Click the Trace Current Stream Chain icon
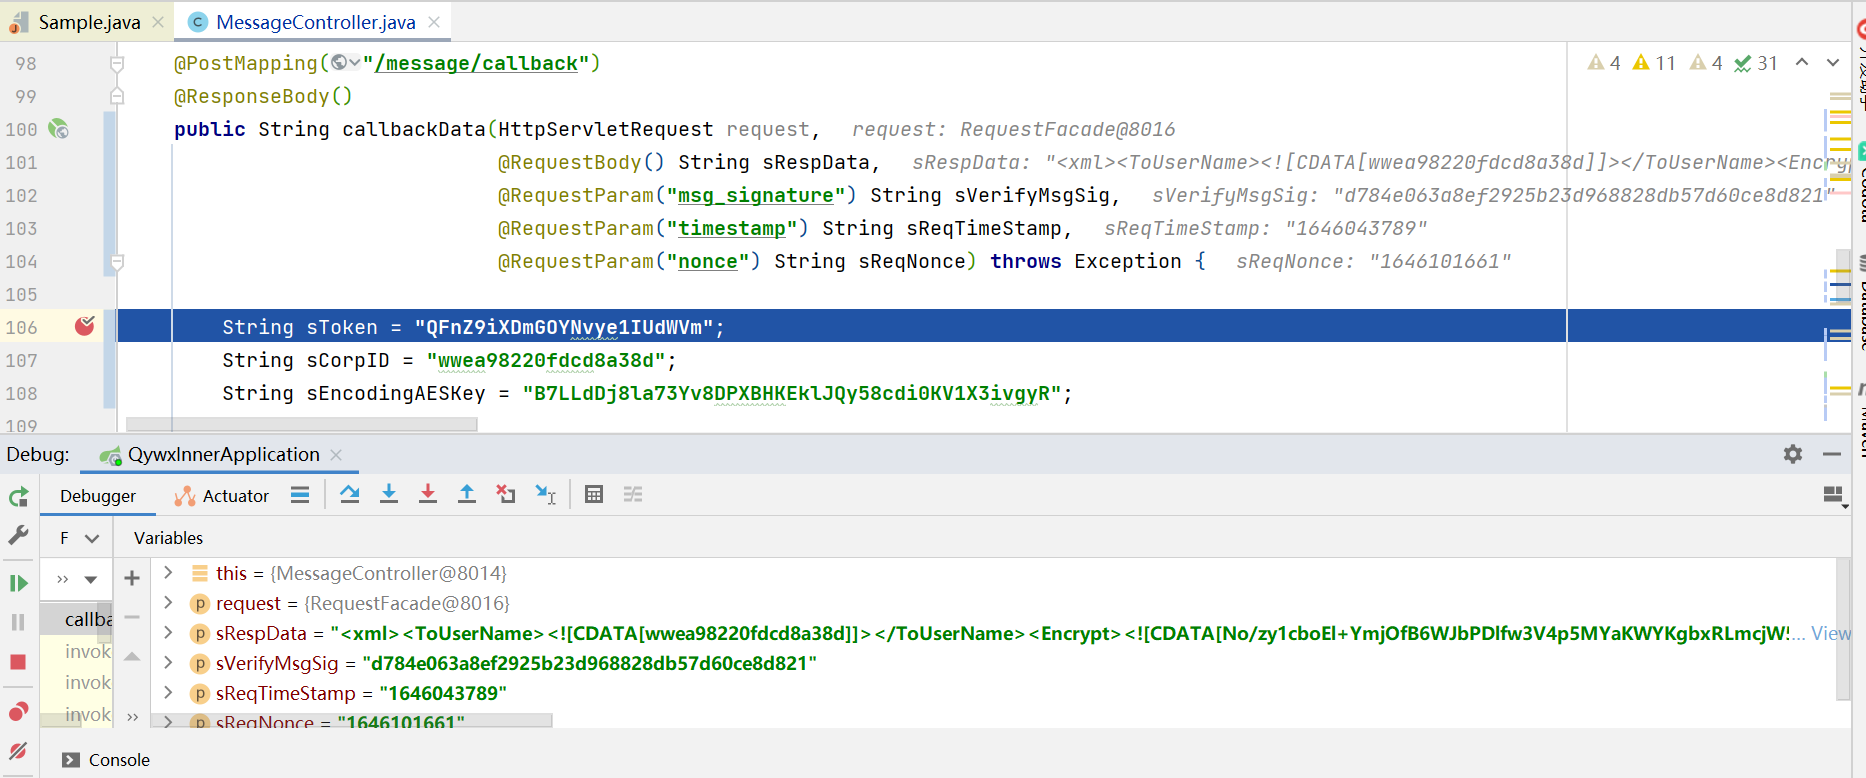Viewport: 1866px width, 778px height. pyautogui.click(x=633, y=494)
